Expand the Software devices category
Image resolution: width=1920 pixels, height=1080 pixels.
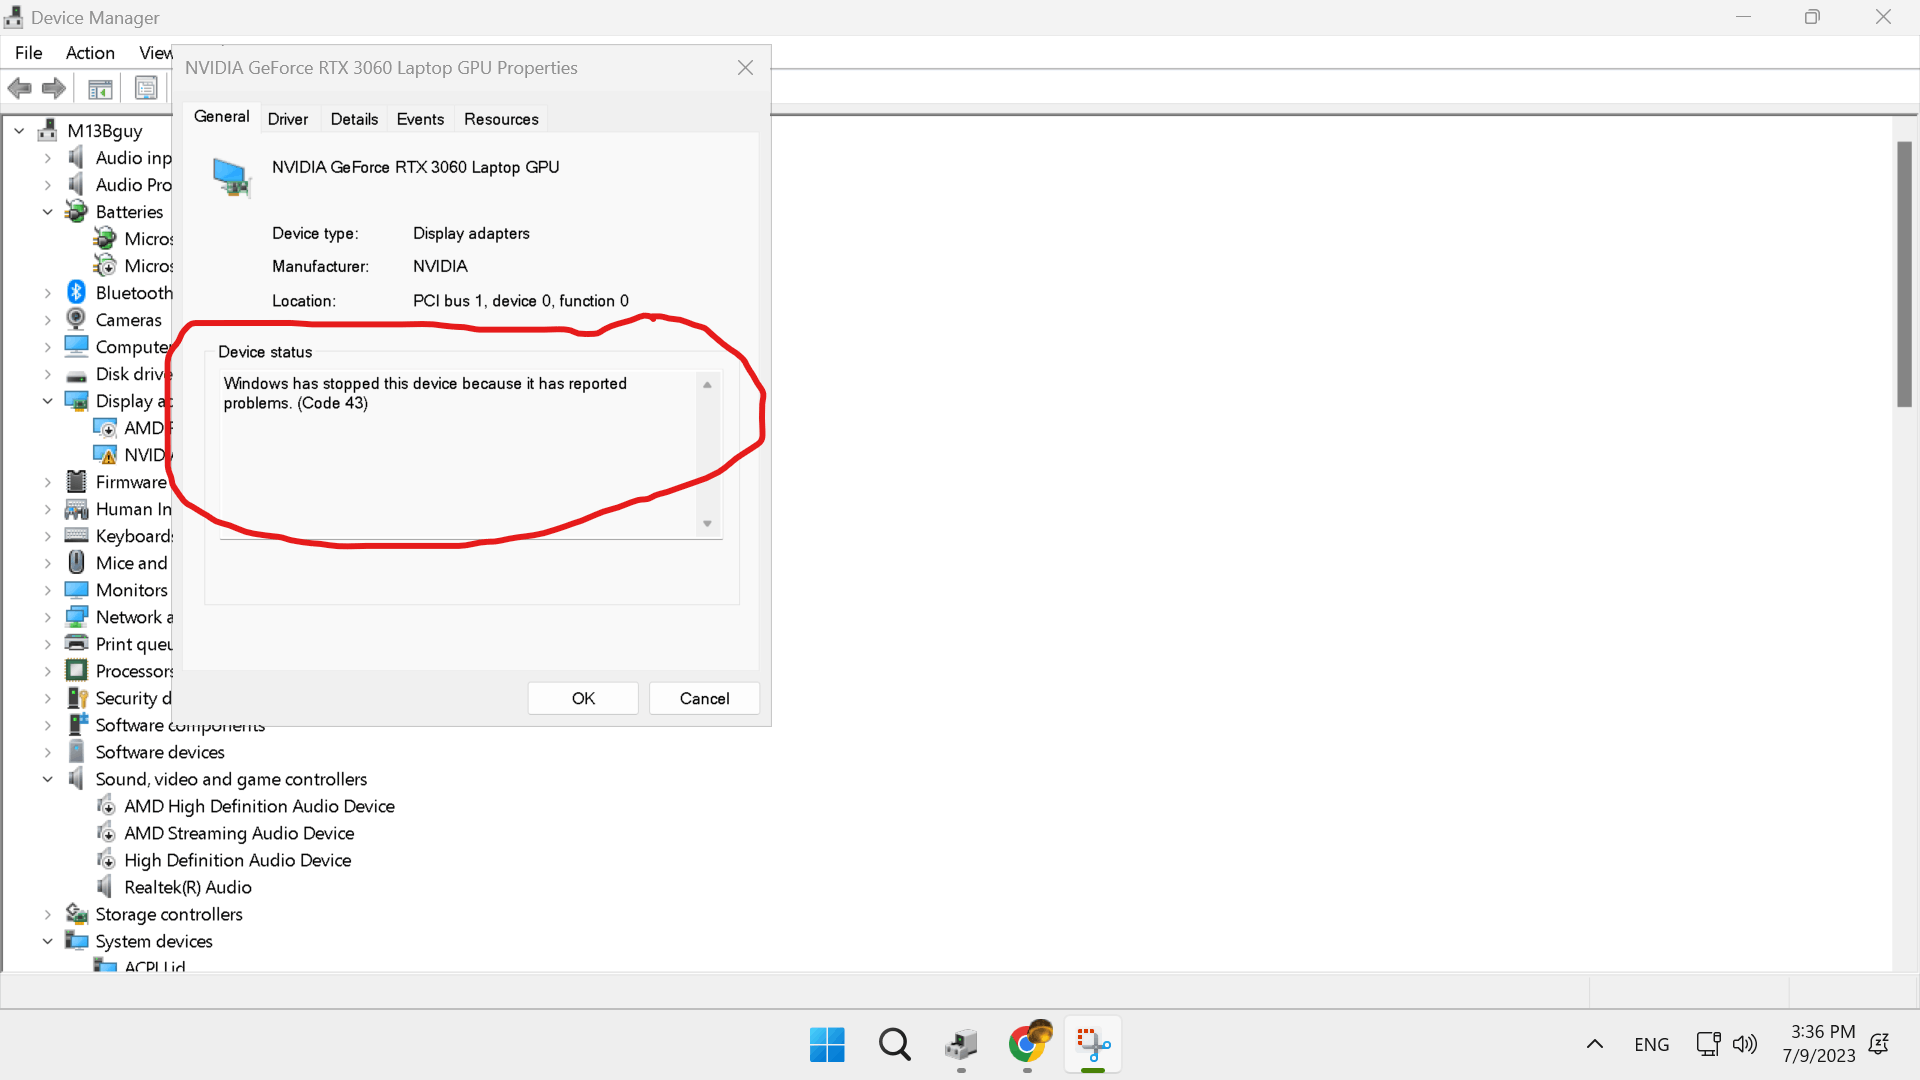[x=47, y=751]
